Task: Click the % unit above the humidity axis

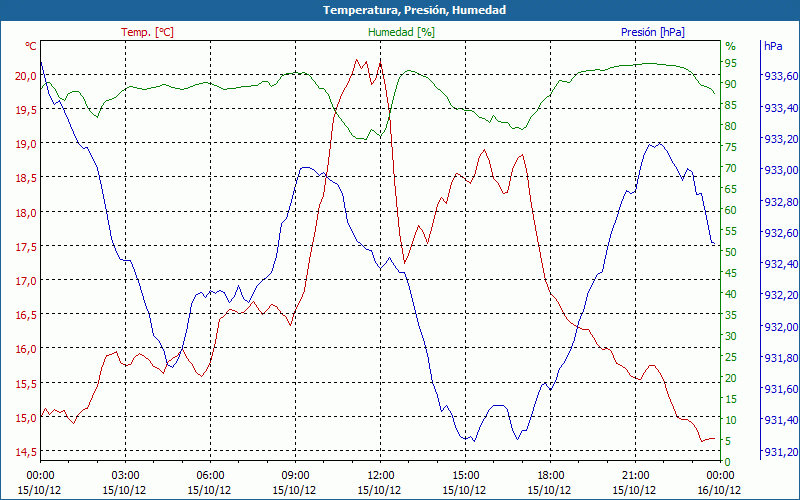Action: click(x=731, y=46)
